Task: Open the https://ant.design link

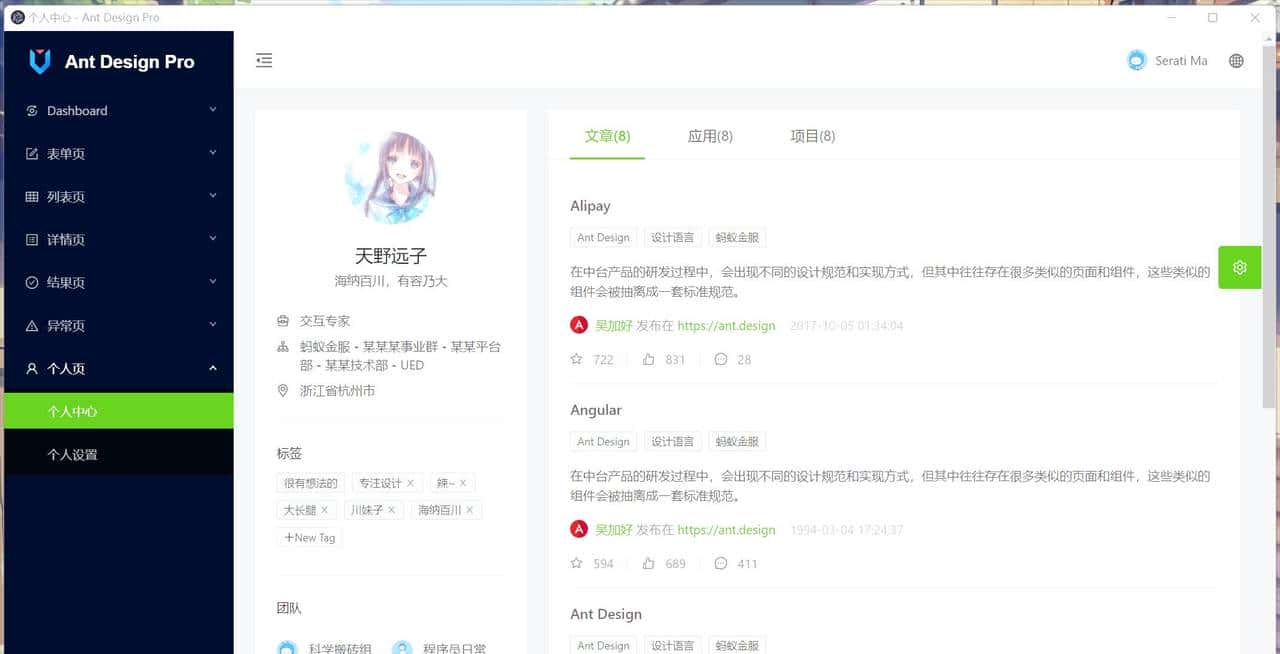Action: pyautogui.click(x=726, y=325)
